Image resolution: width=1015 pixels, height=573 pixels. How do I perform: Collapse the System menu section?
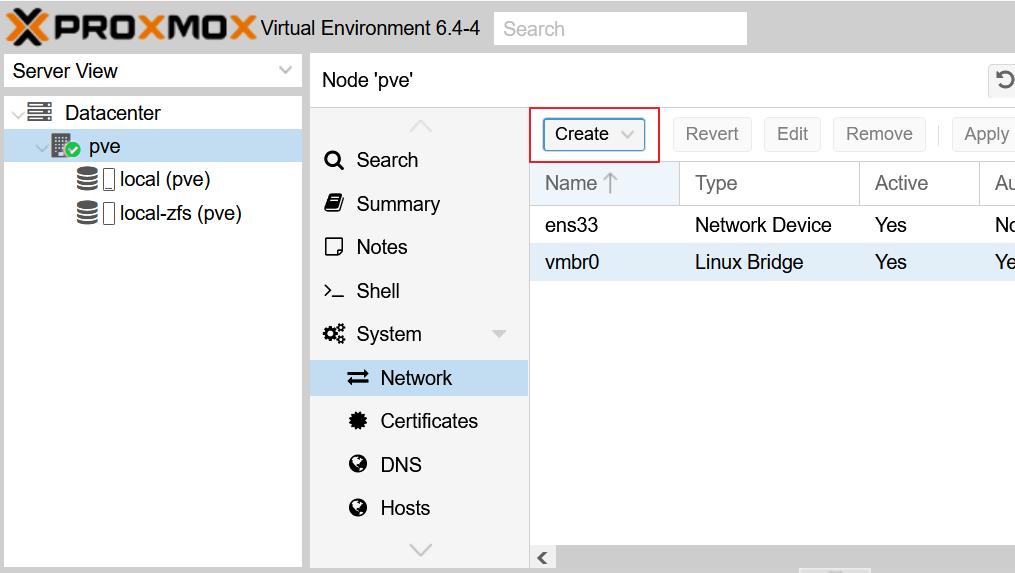point(499,334)
